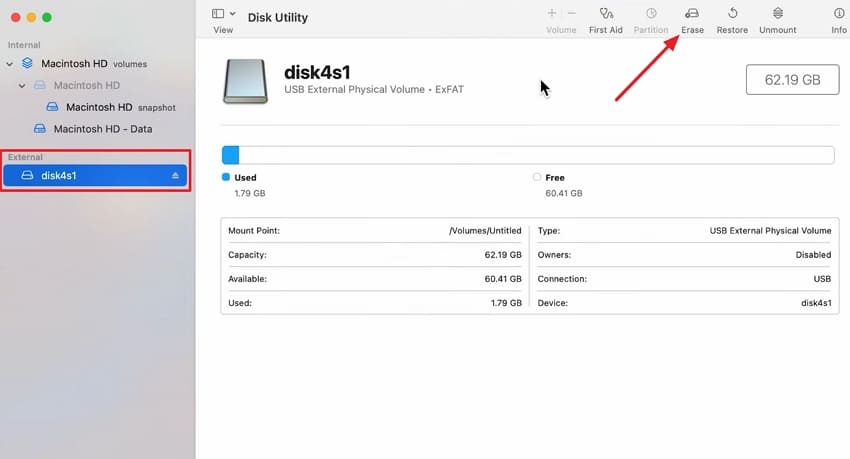Click the Disk Utility window title

278,17
